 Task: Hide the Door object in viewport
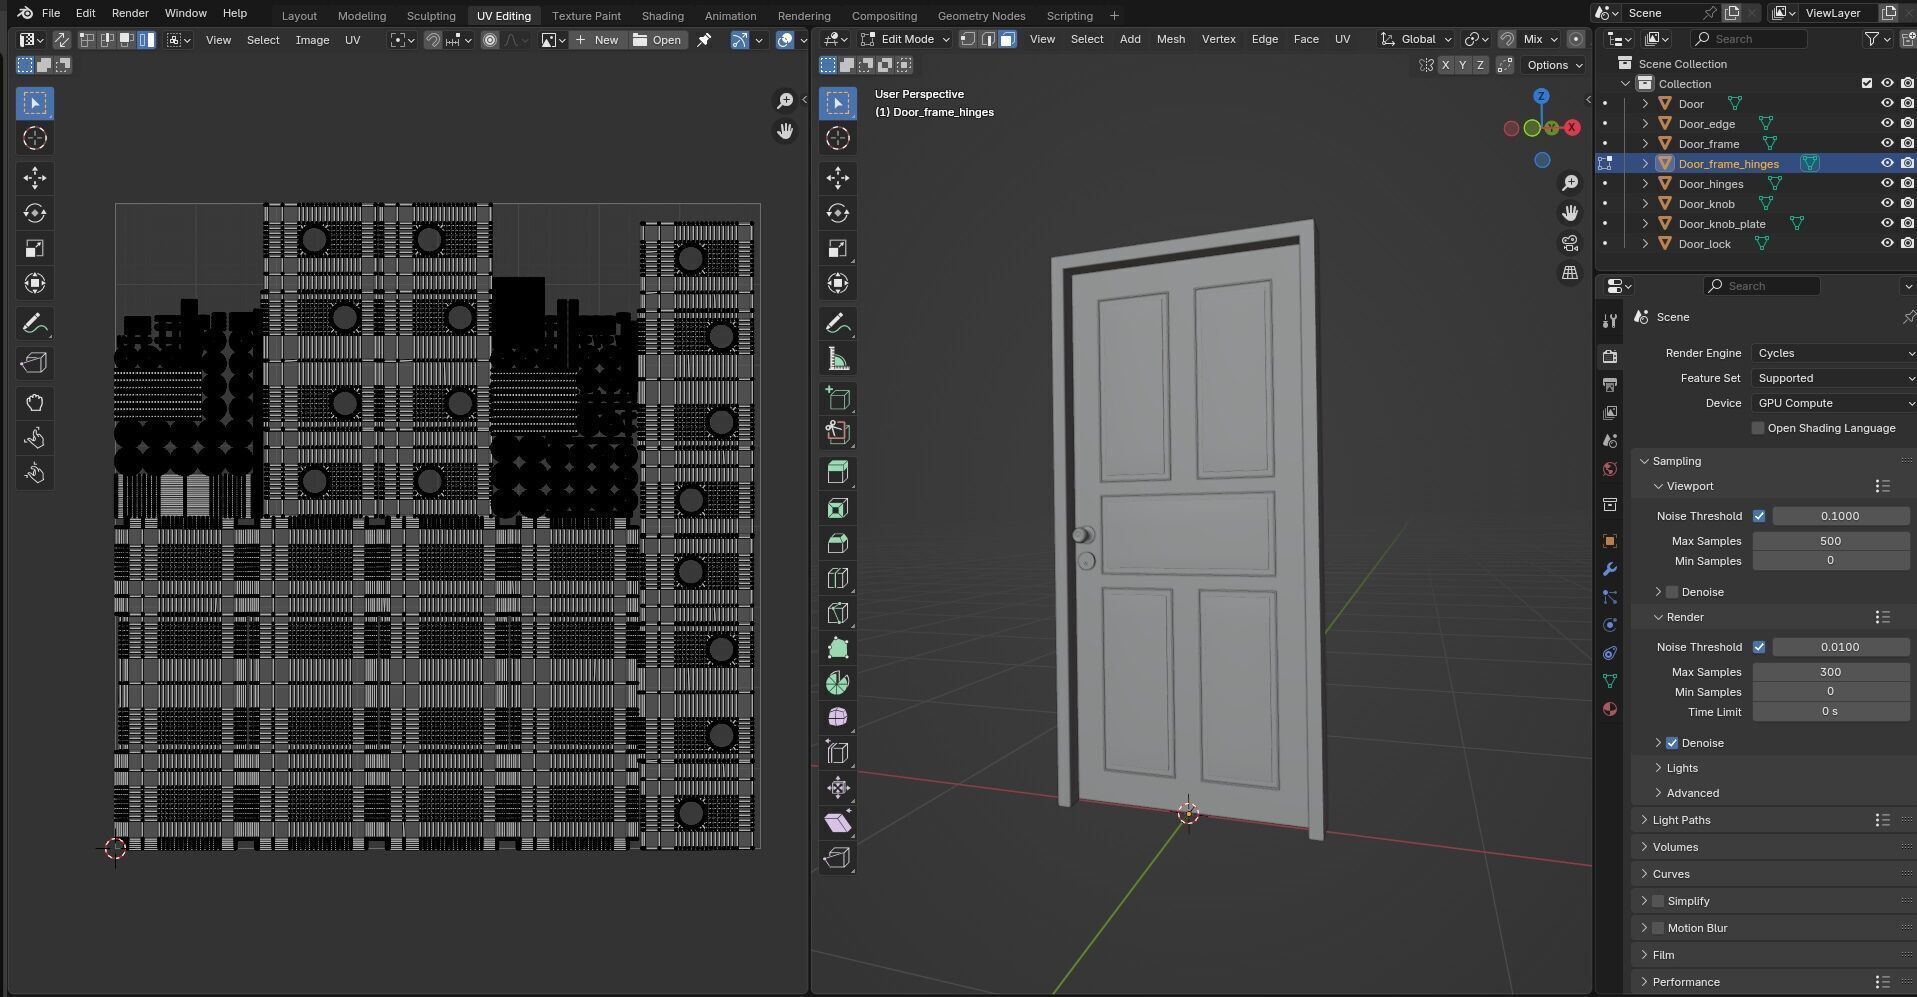click(1887, 104)
